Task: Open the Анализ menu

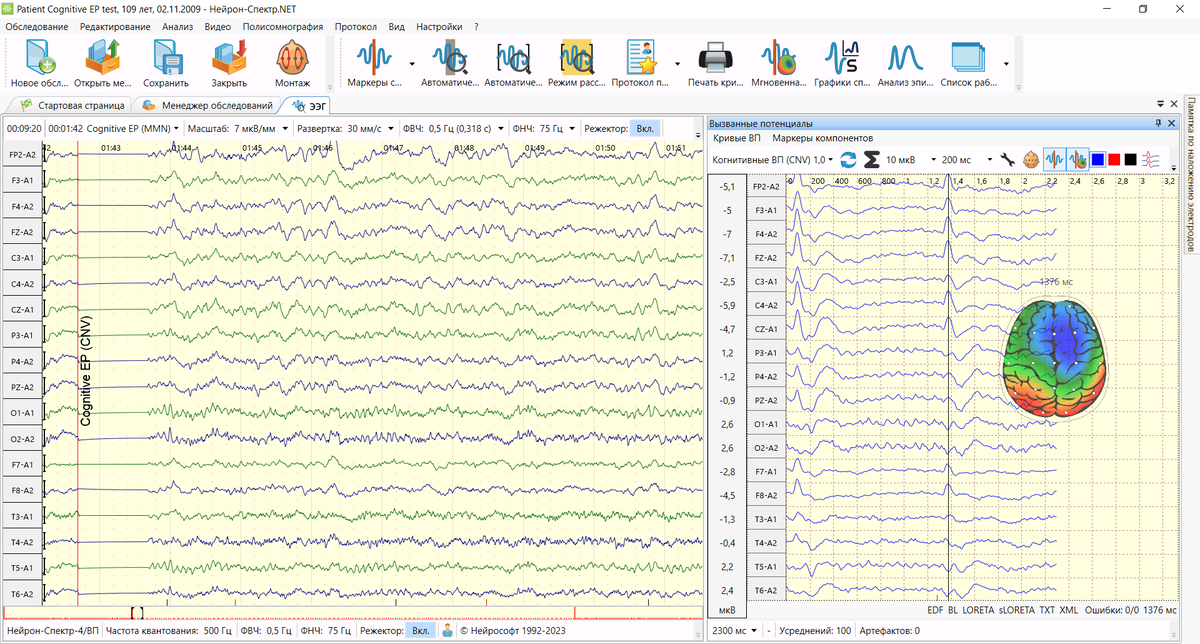Action: [177, 26]
